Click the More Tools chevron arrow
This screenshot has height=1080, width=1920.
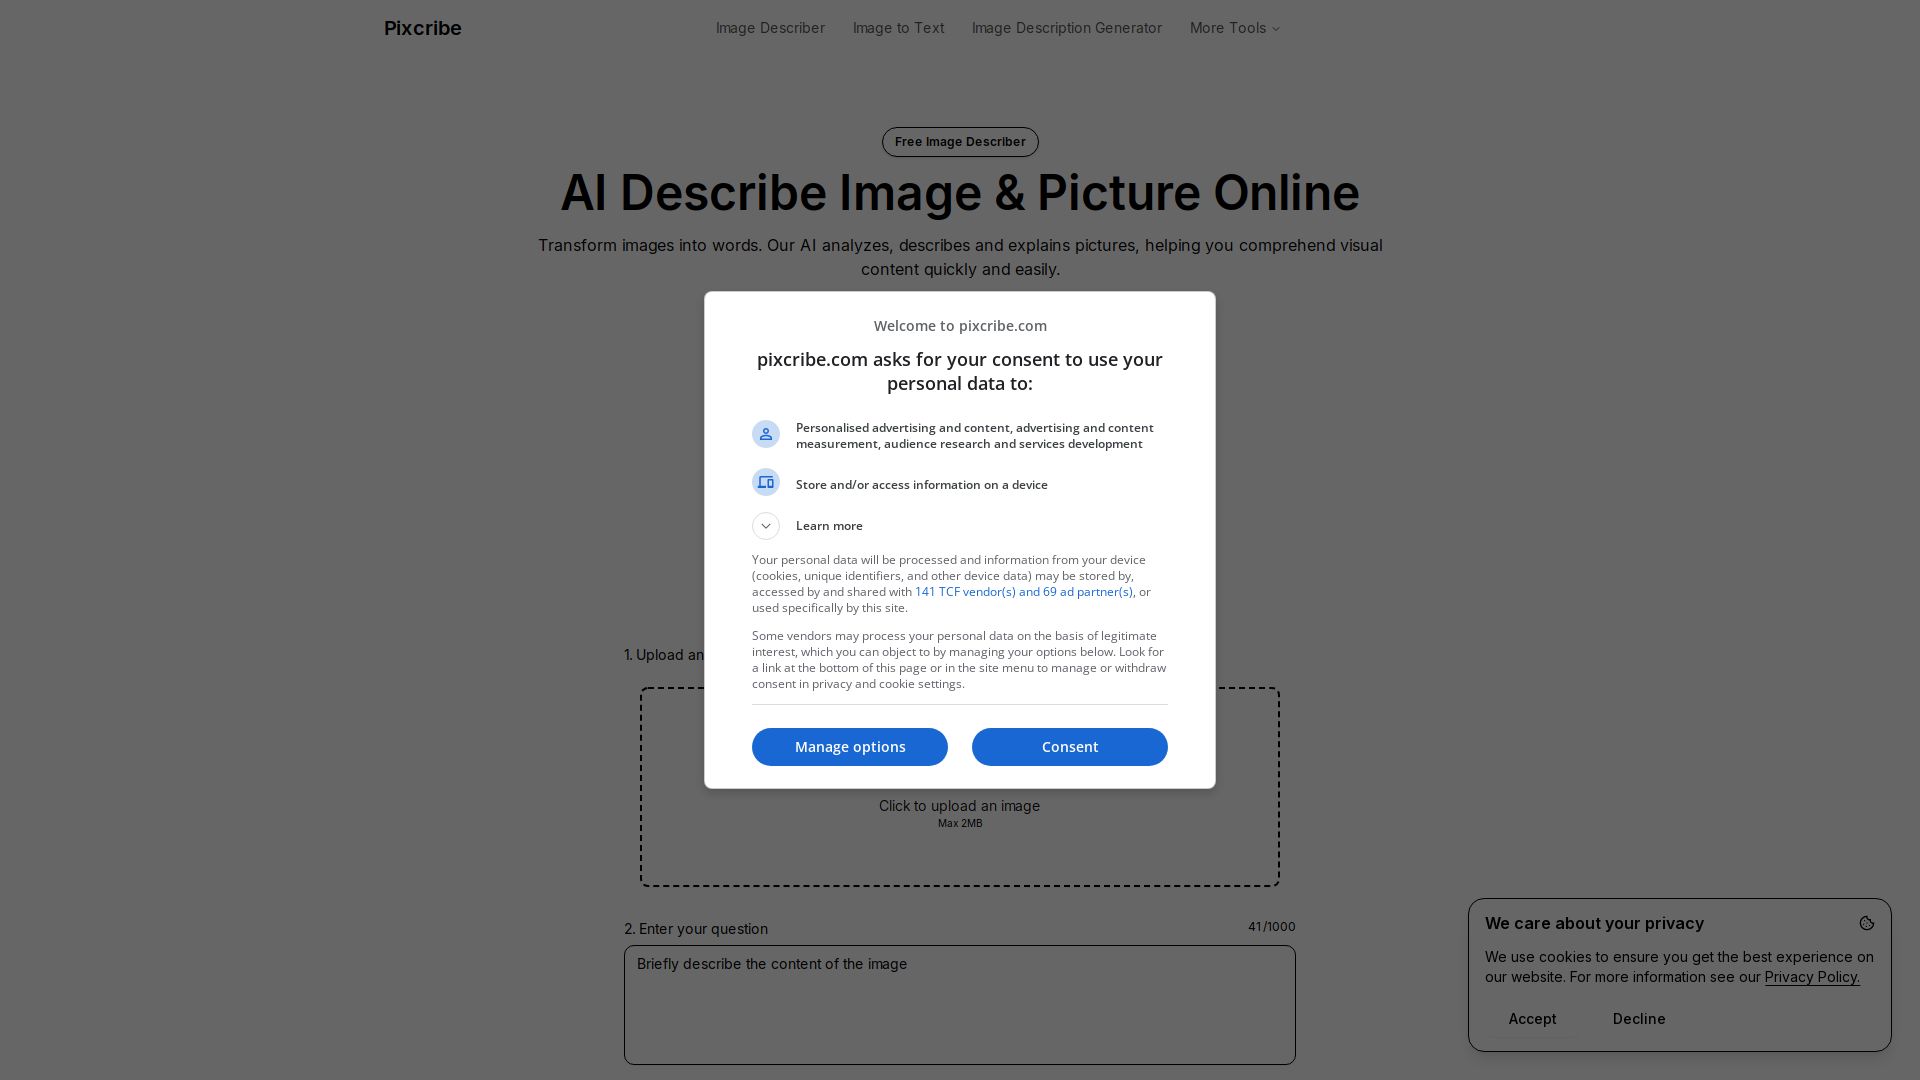[x=1276, y=29]
